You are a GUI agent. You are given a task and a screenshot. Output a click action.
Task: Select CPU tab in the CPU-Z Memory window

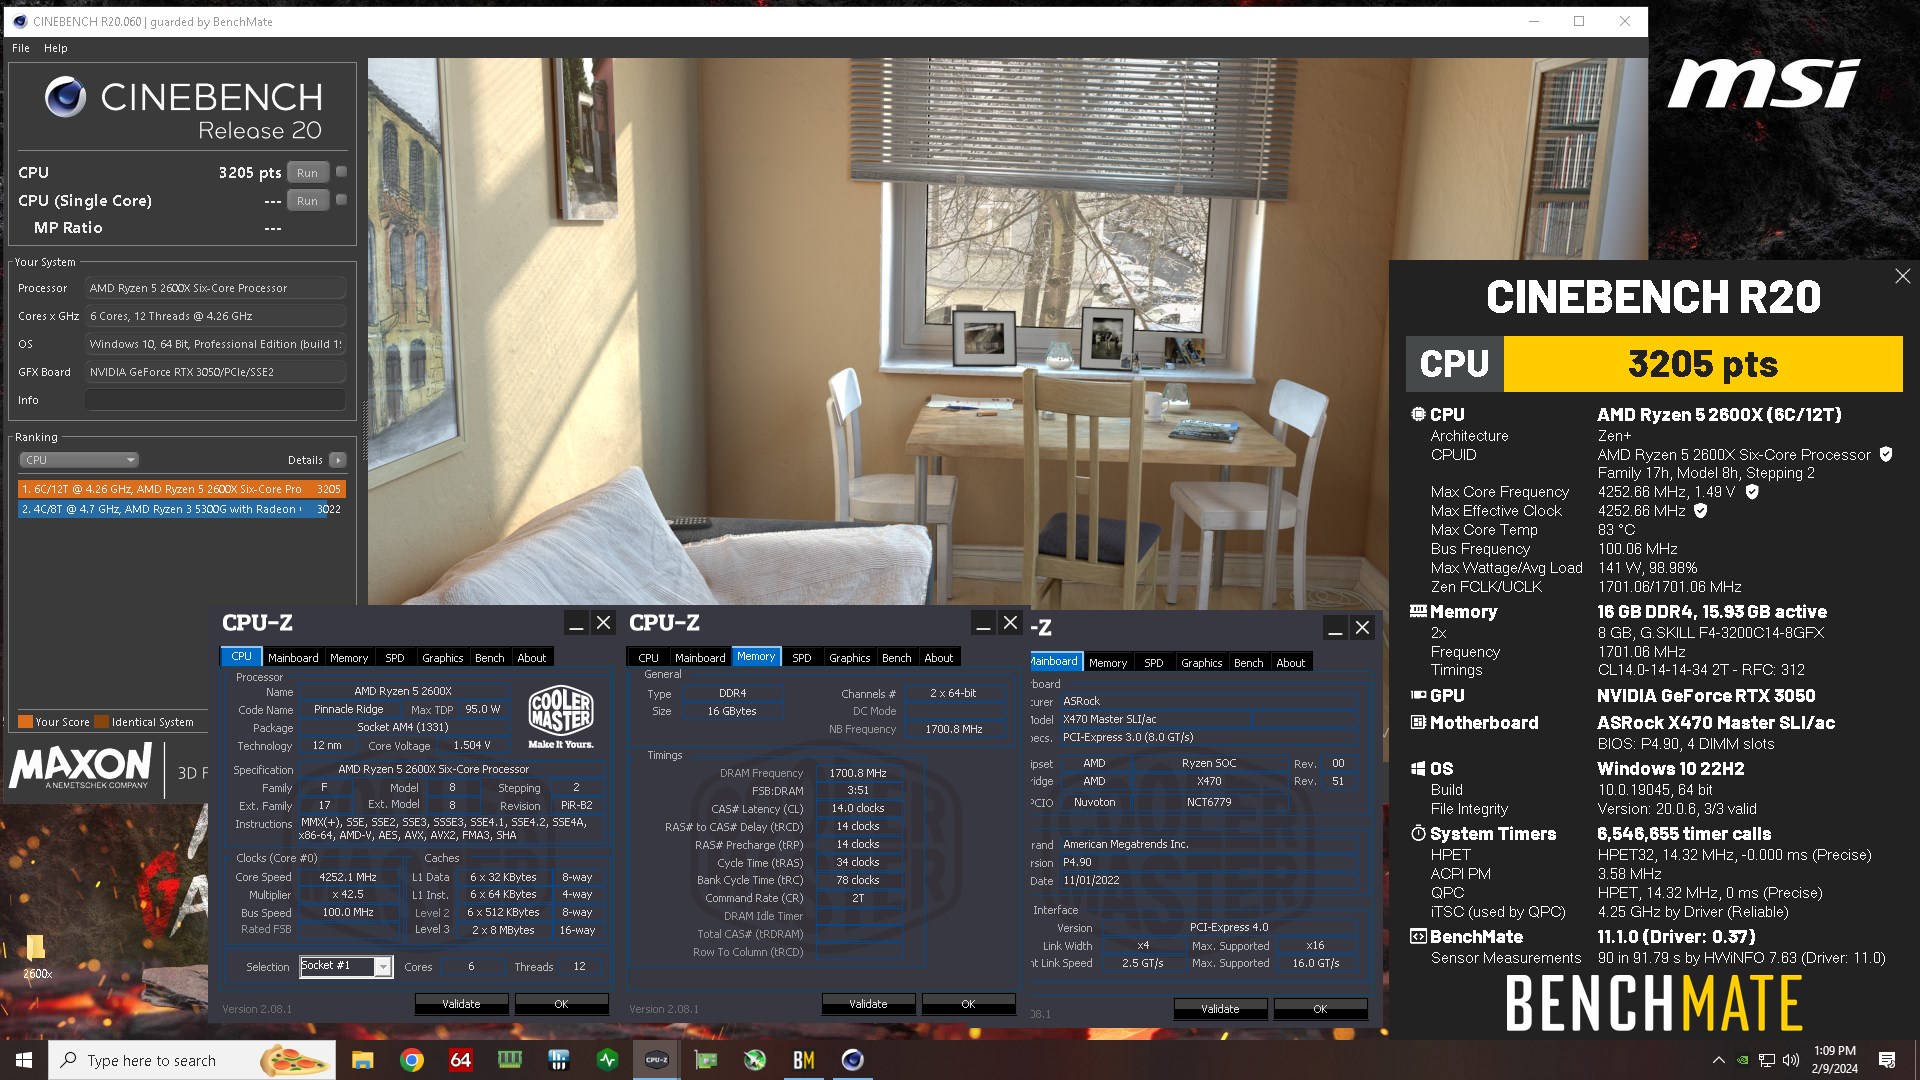pos(649,658)
